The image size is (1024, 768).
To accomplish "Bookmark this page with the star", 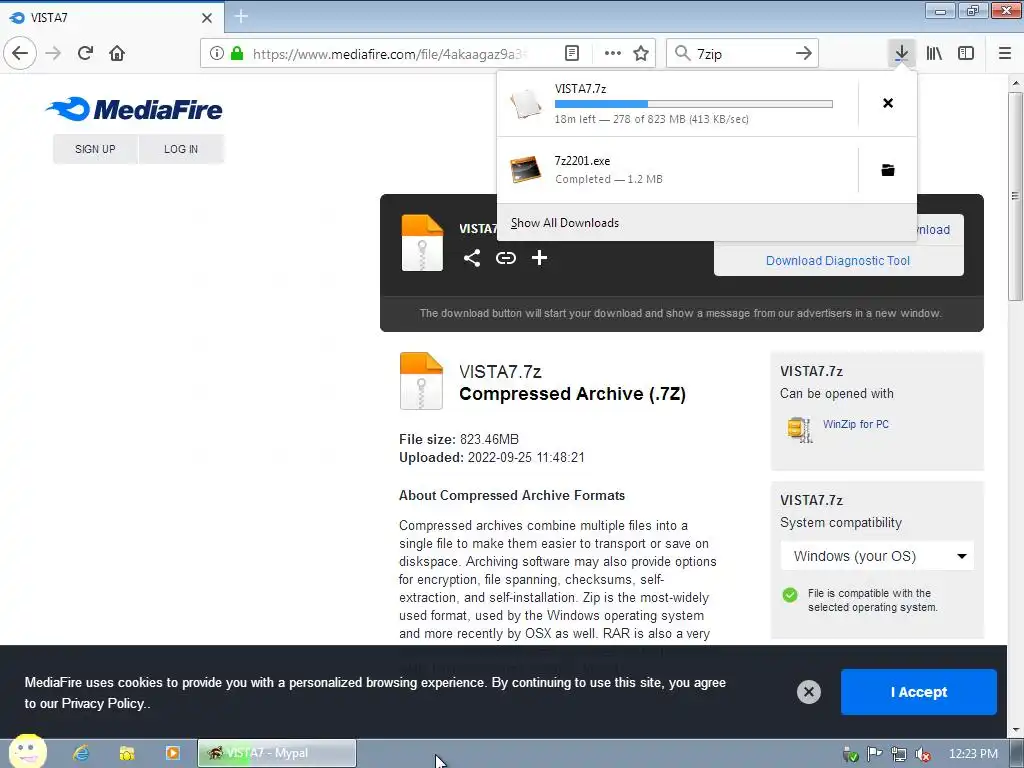I will click(641, 53).
